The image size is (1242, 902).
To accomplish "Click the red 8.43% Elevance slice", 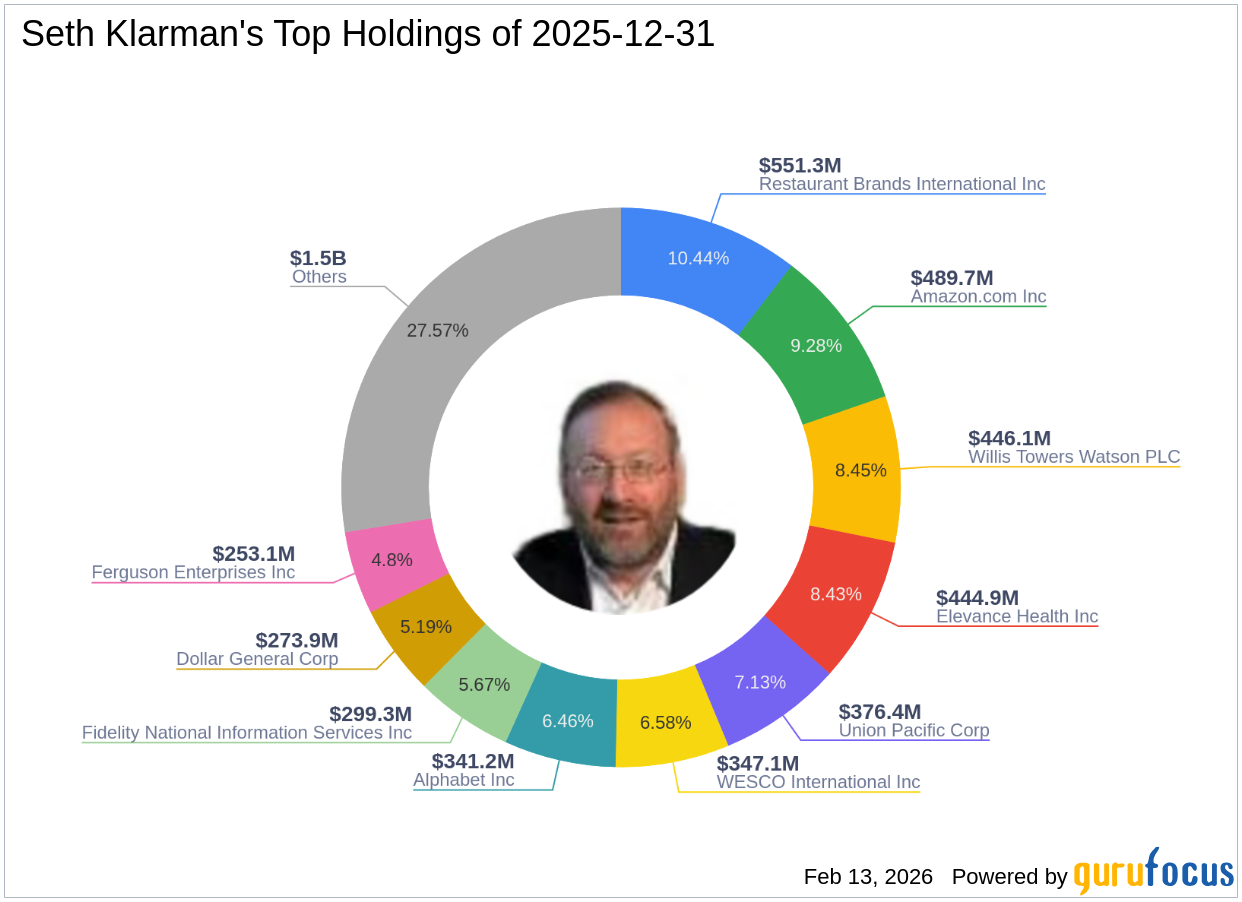I will [x=835, y=594].
